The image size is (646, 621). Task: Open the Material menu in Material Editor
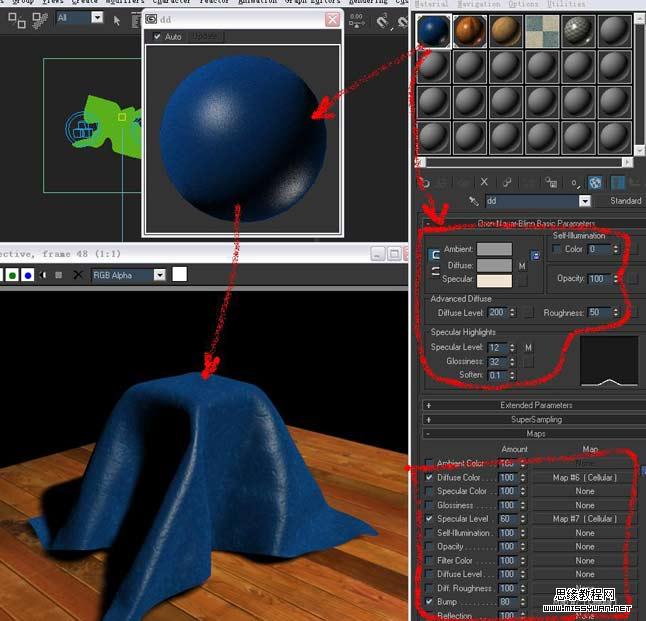point(431,4)
